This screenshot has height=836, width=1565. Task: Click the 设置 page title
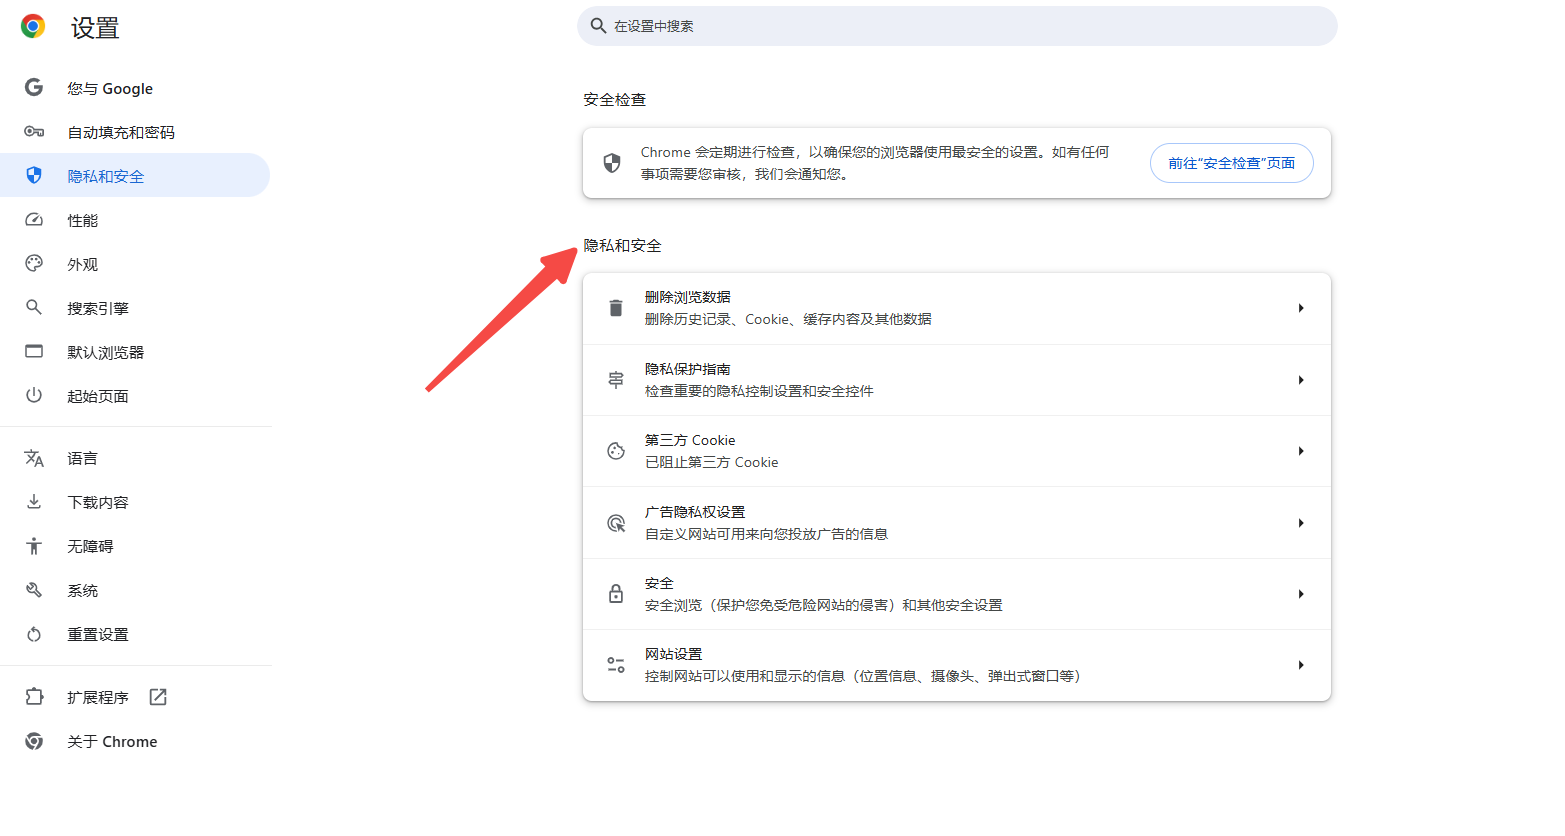pyautogui.click(x=95, y=28)
